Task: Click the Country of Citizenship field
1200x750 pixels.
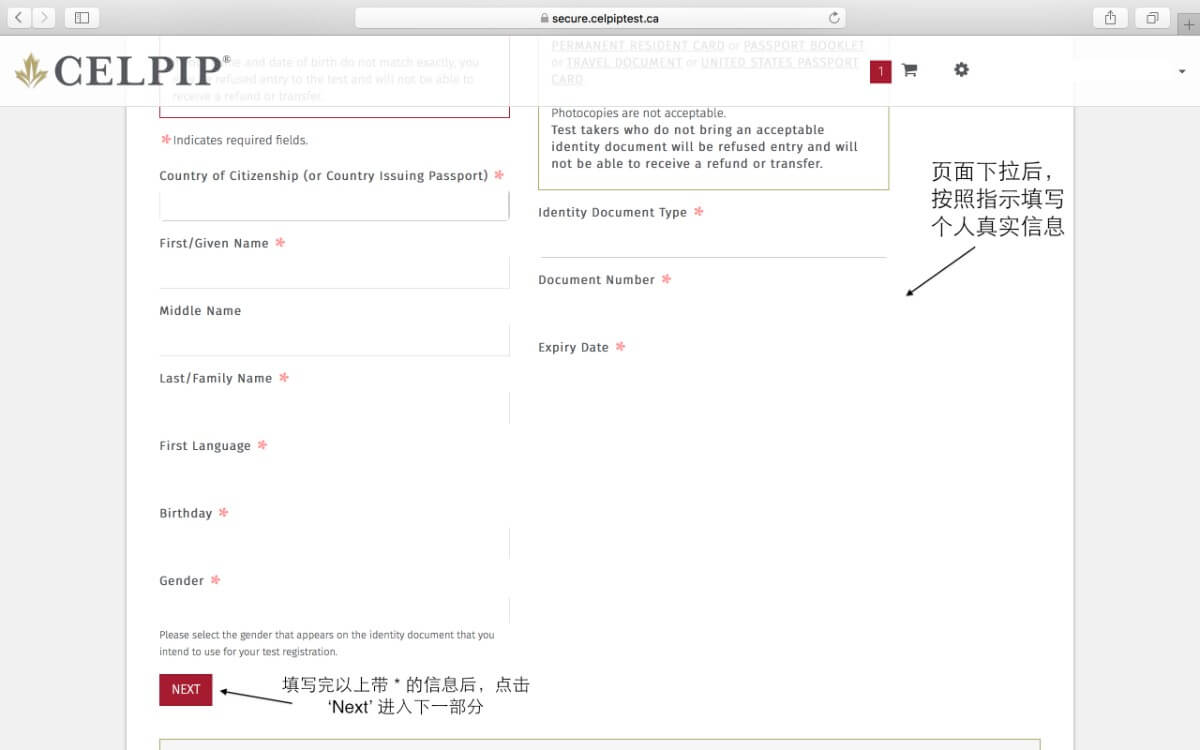Action: pyautogui.click(x=334, y=206)
